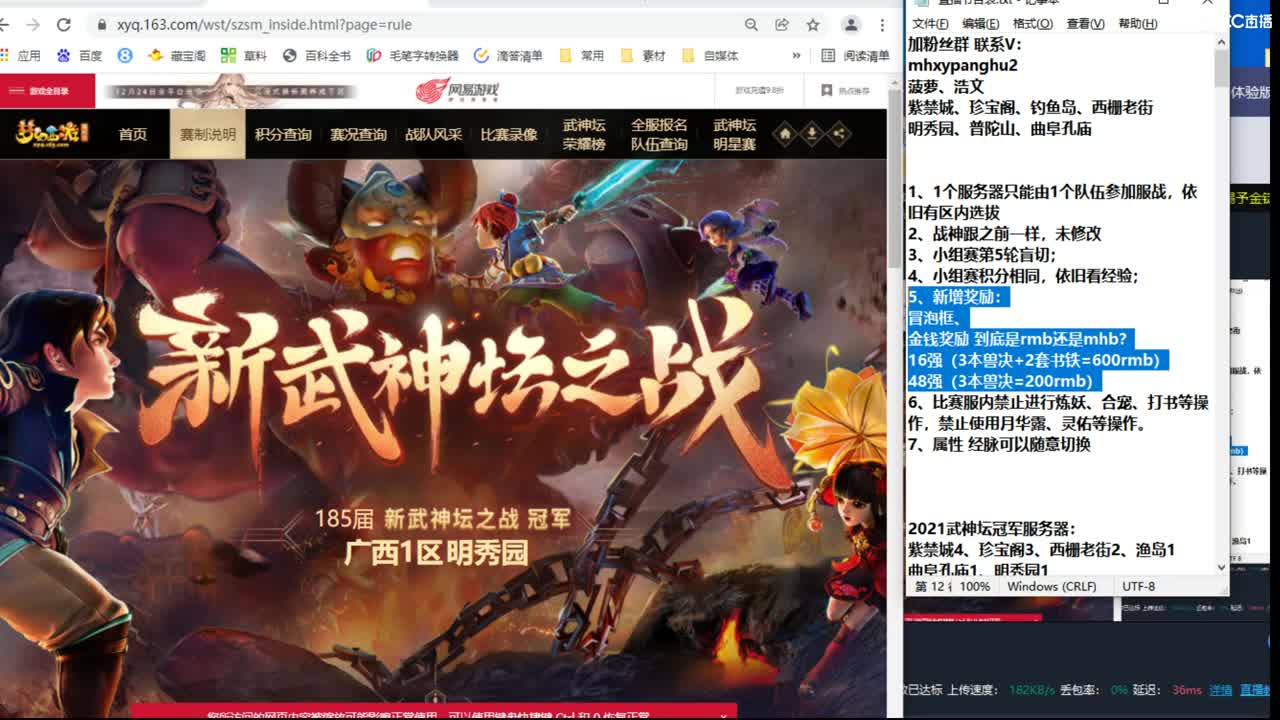Click the home diamond icon in nav bar
This screenshot has width=1280, height=720.
point(785,133)
